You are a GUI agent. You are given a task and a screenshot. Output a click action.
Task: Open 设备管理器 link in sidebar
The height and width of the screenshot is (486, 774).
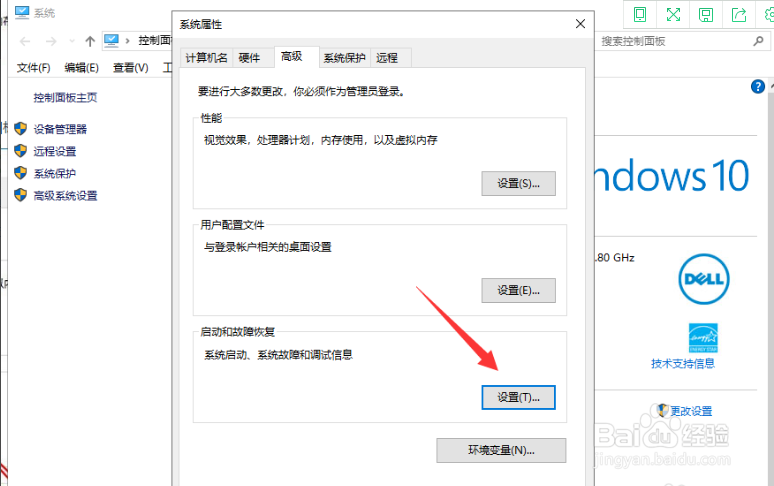60,129
